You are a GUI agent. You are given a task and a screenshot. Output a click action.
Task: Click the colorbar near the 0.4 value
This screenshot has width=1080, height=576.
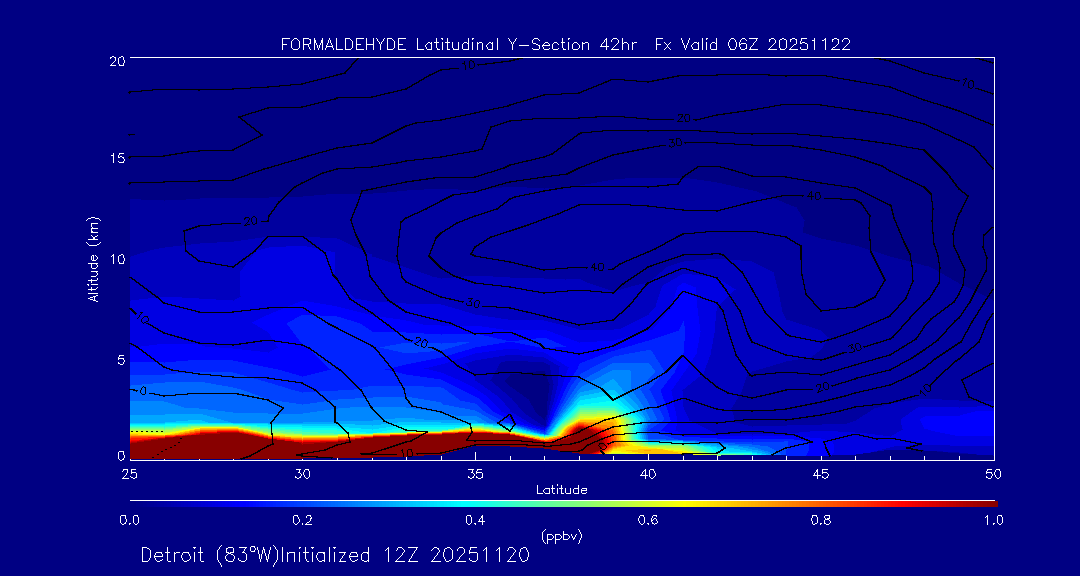476,502
